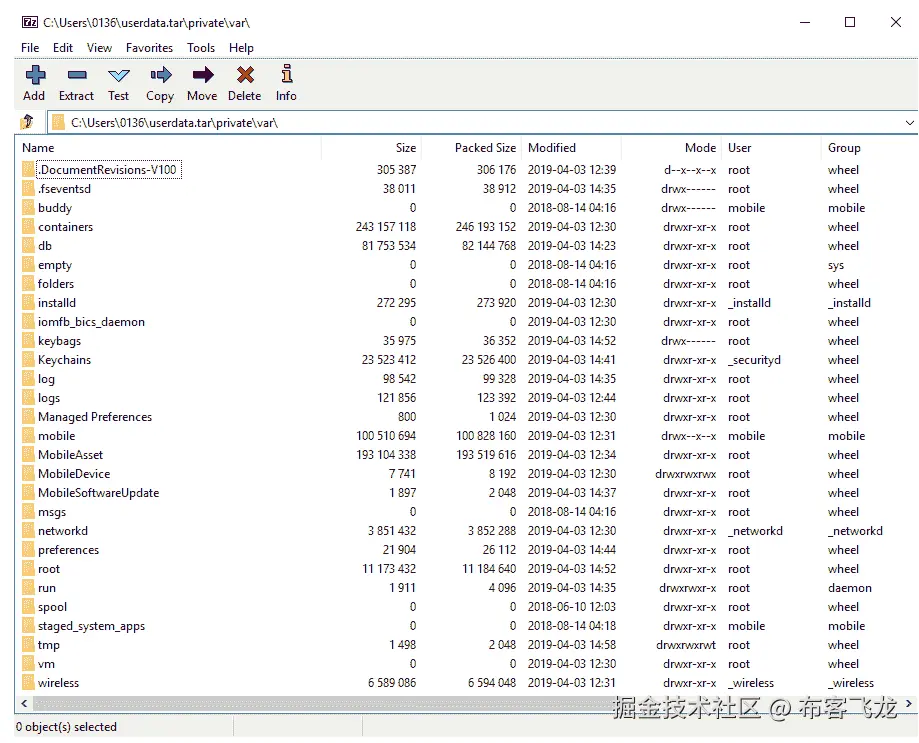Click the Test archive icon
This screenshot has width=919, height=743.
pyautogui.click(x=118, y=75)
